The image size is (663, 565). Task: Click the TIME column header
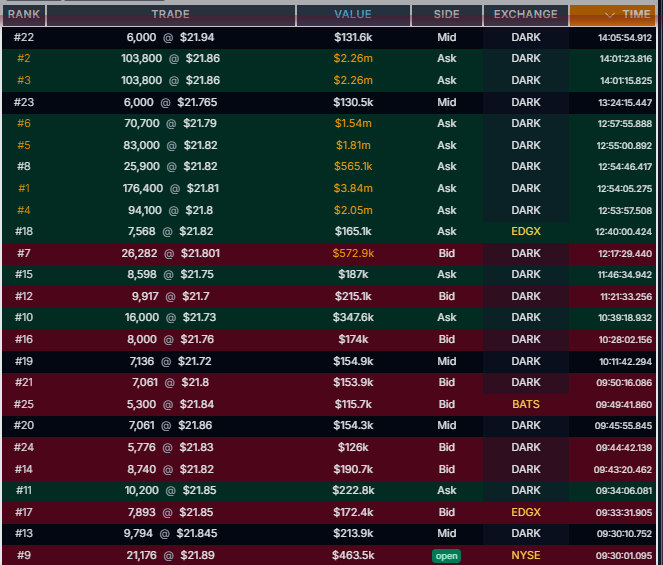613,14
